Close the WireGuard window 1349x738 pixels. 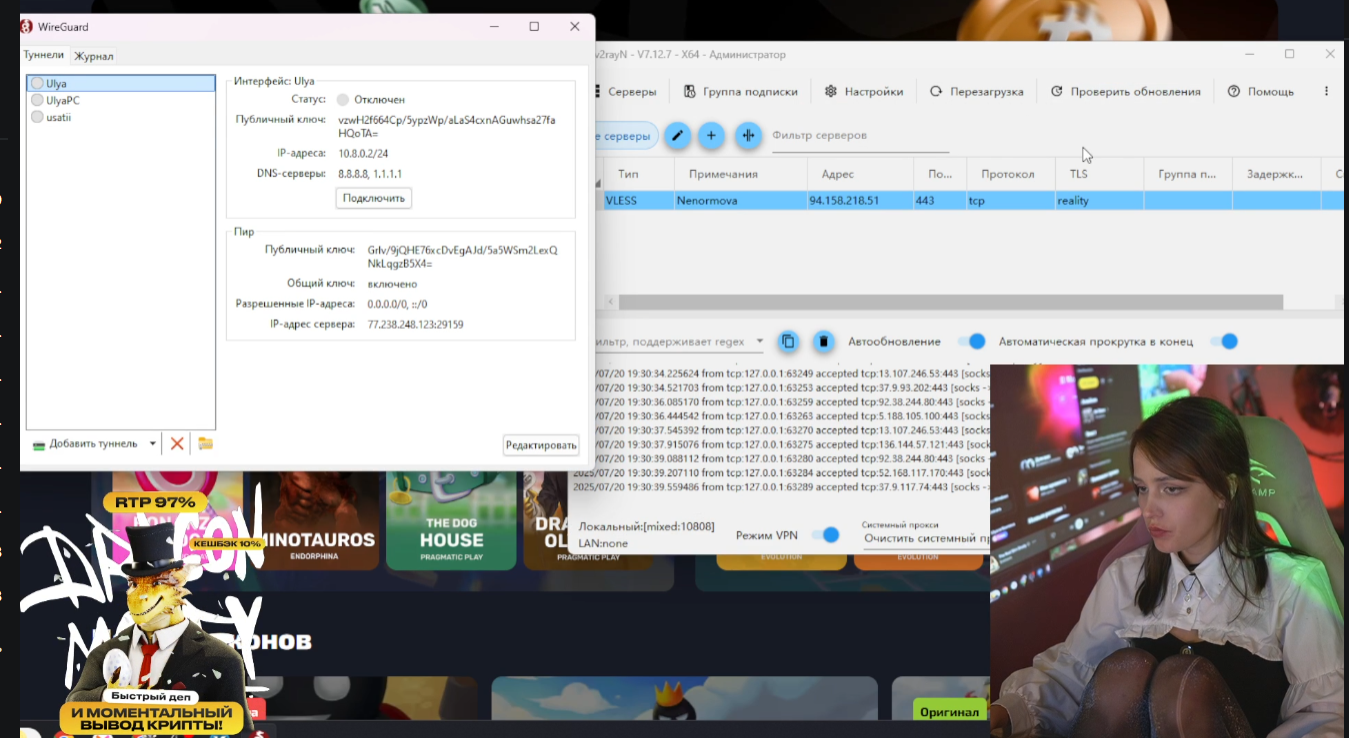pyautogui.click(x=574, y=26)
